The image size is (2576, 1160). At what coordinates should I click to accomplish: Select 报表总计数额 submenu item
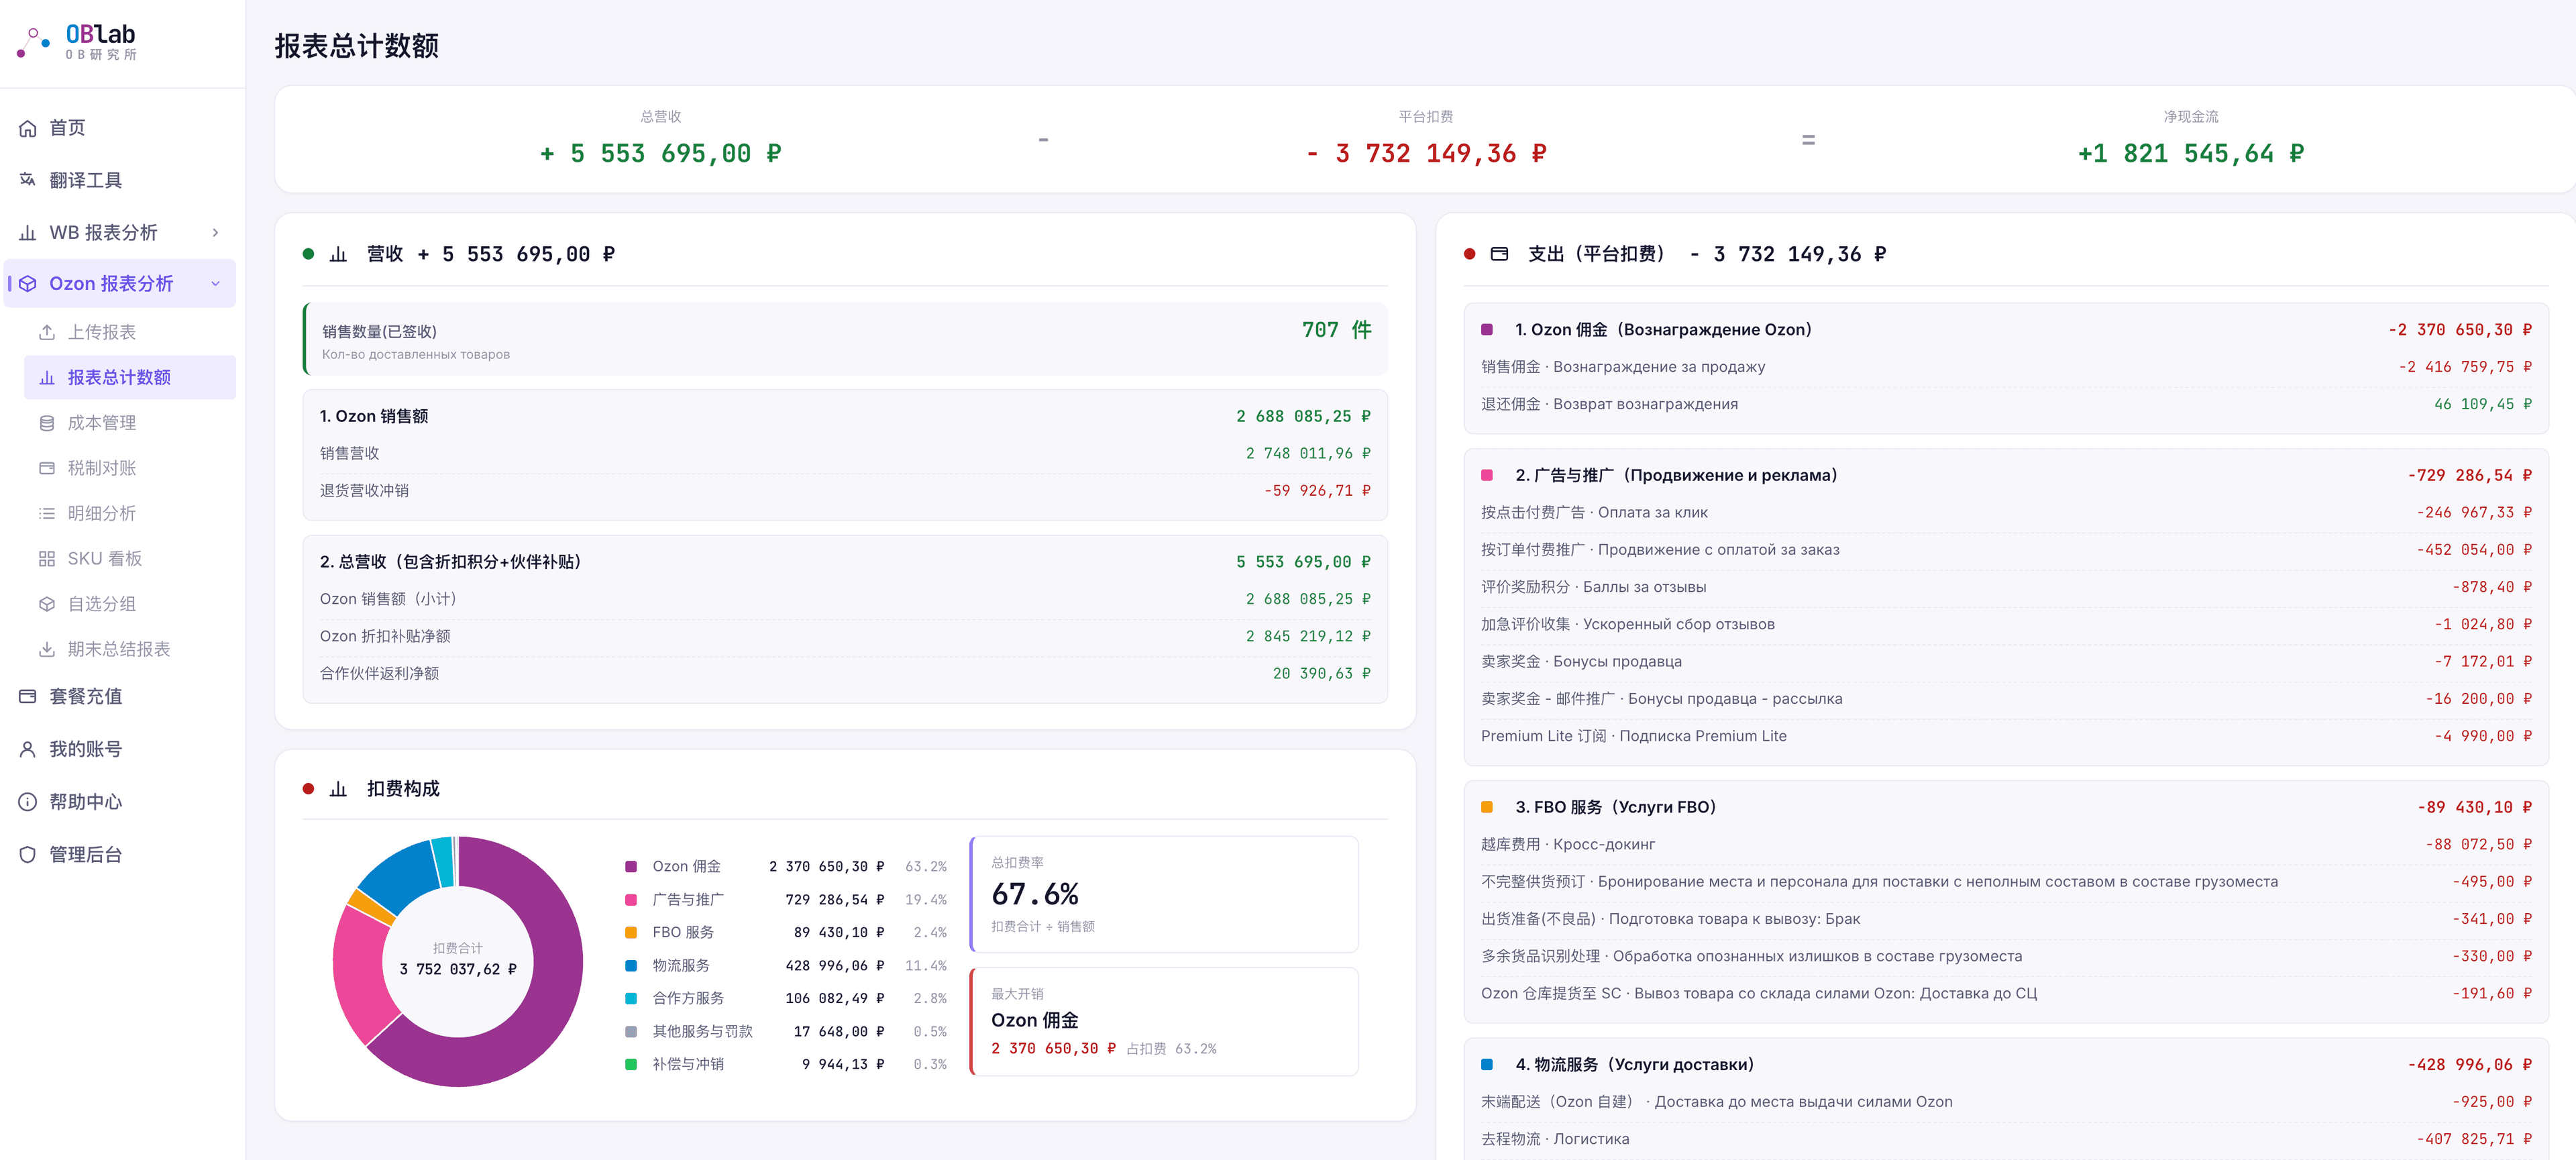130,378
